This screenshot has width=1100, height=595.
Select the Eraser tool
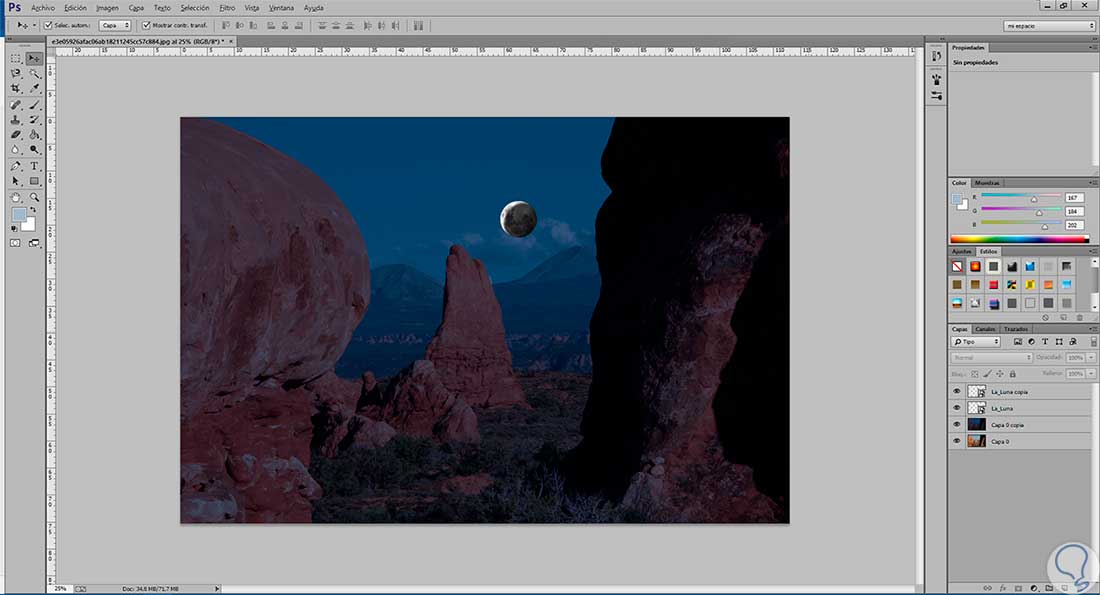pyautogui.click(x=15, y=135)
